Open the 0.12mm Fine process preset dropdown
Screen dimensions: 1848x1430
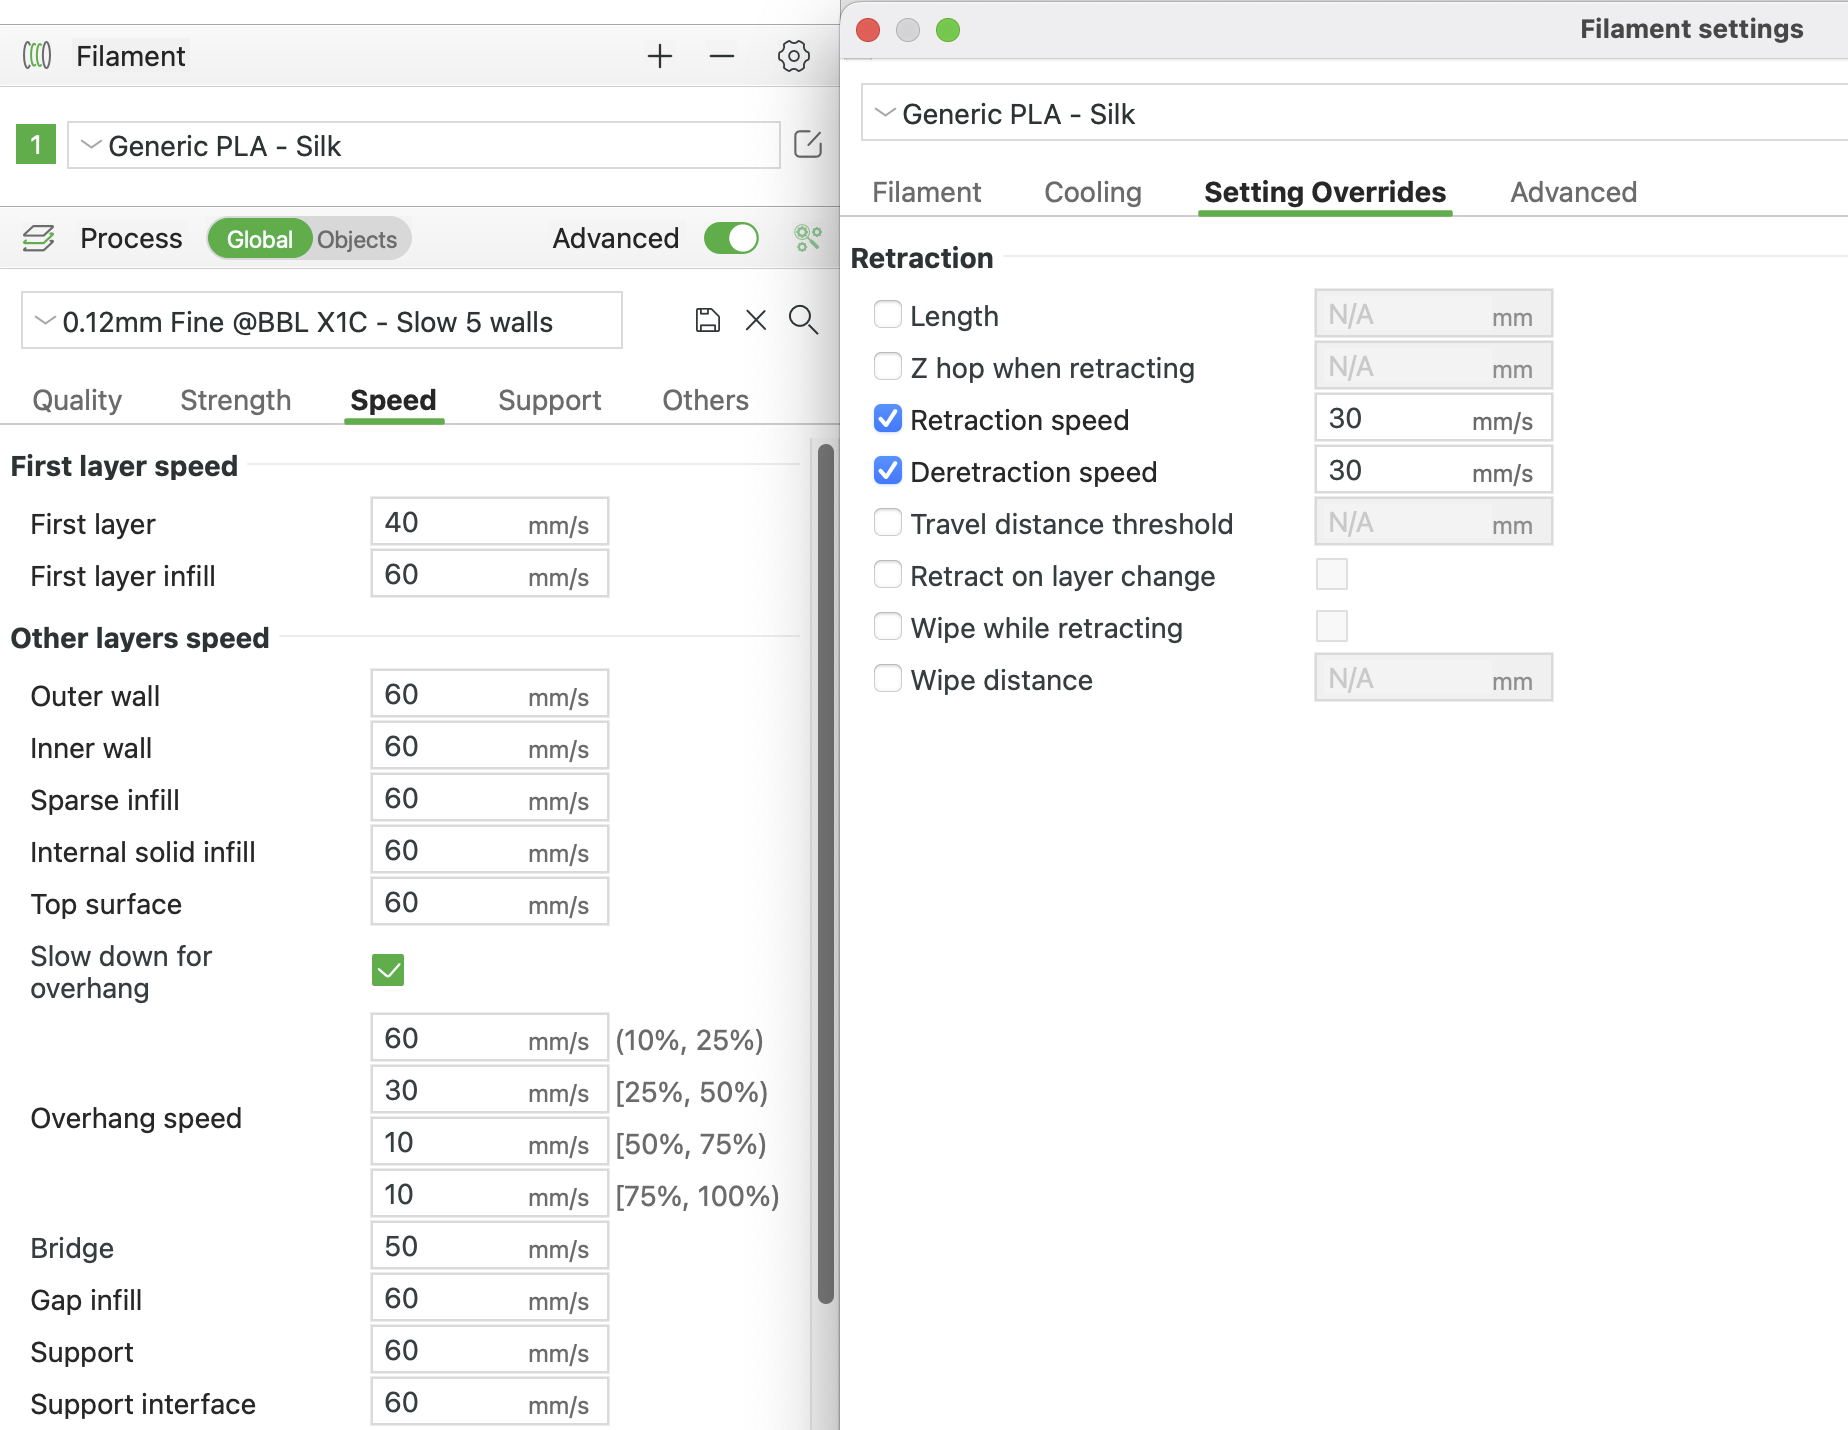click(44, 321)
